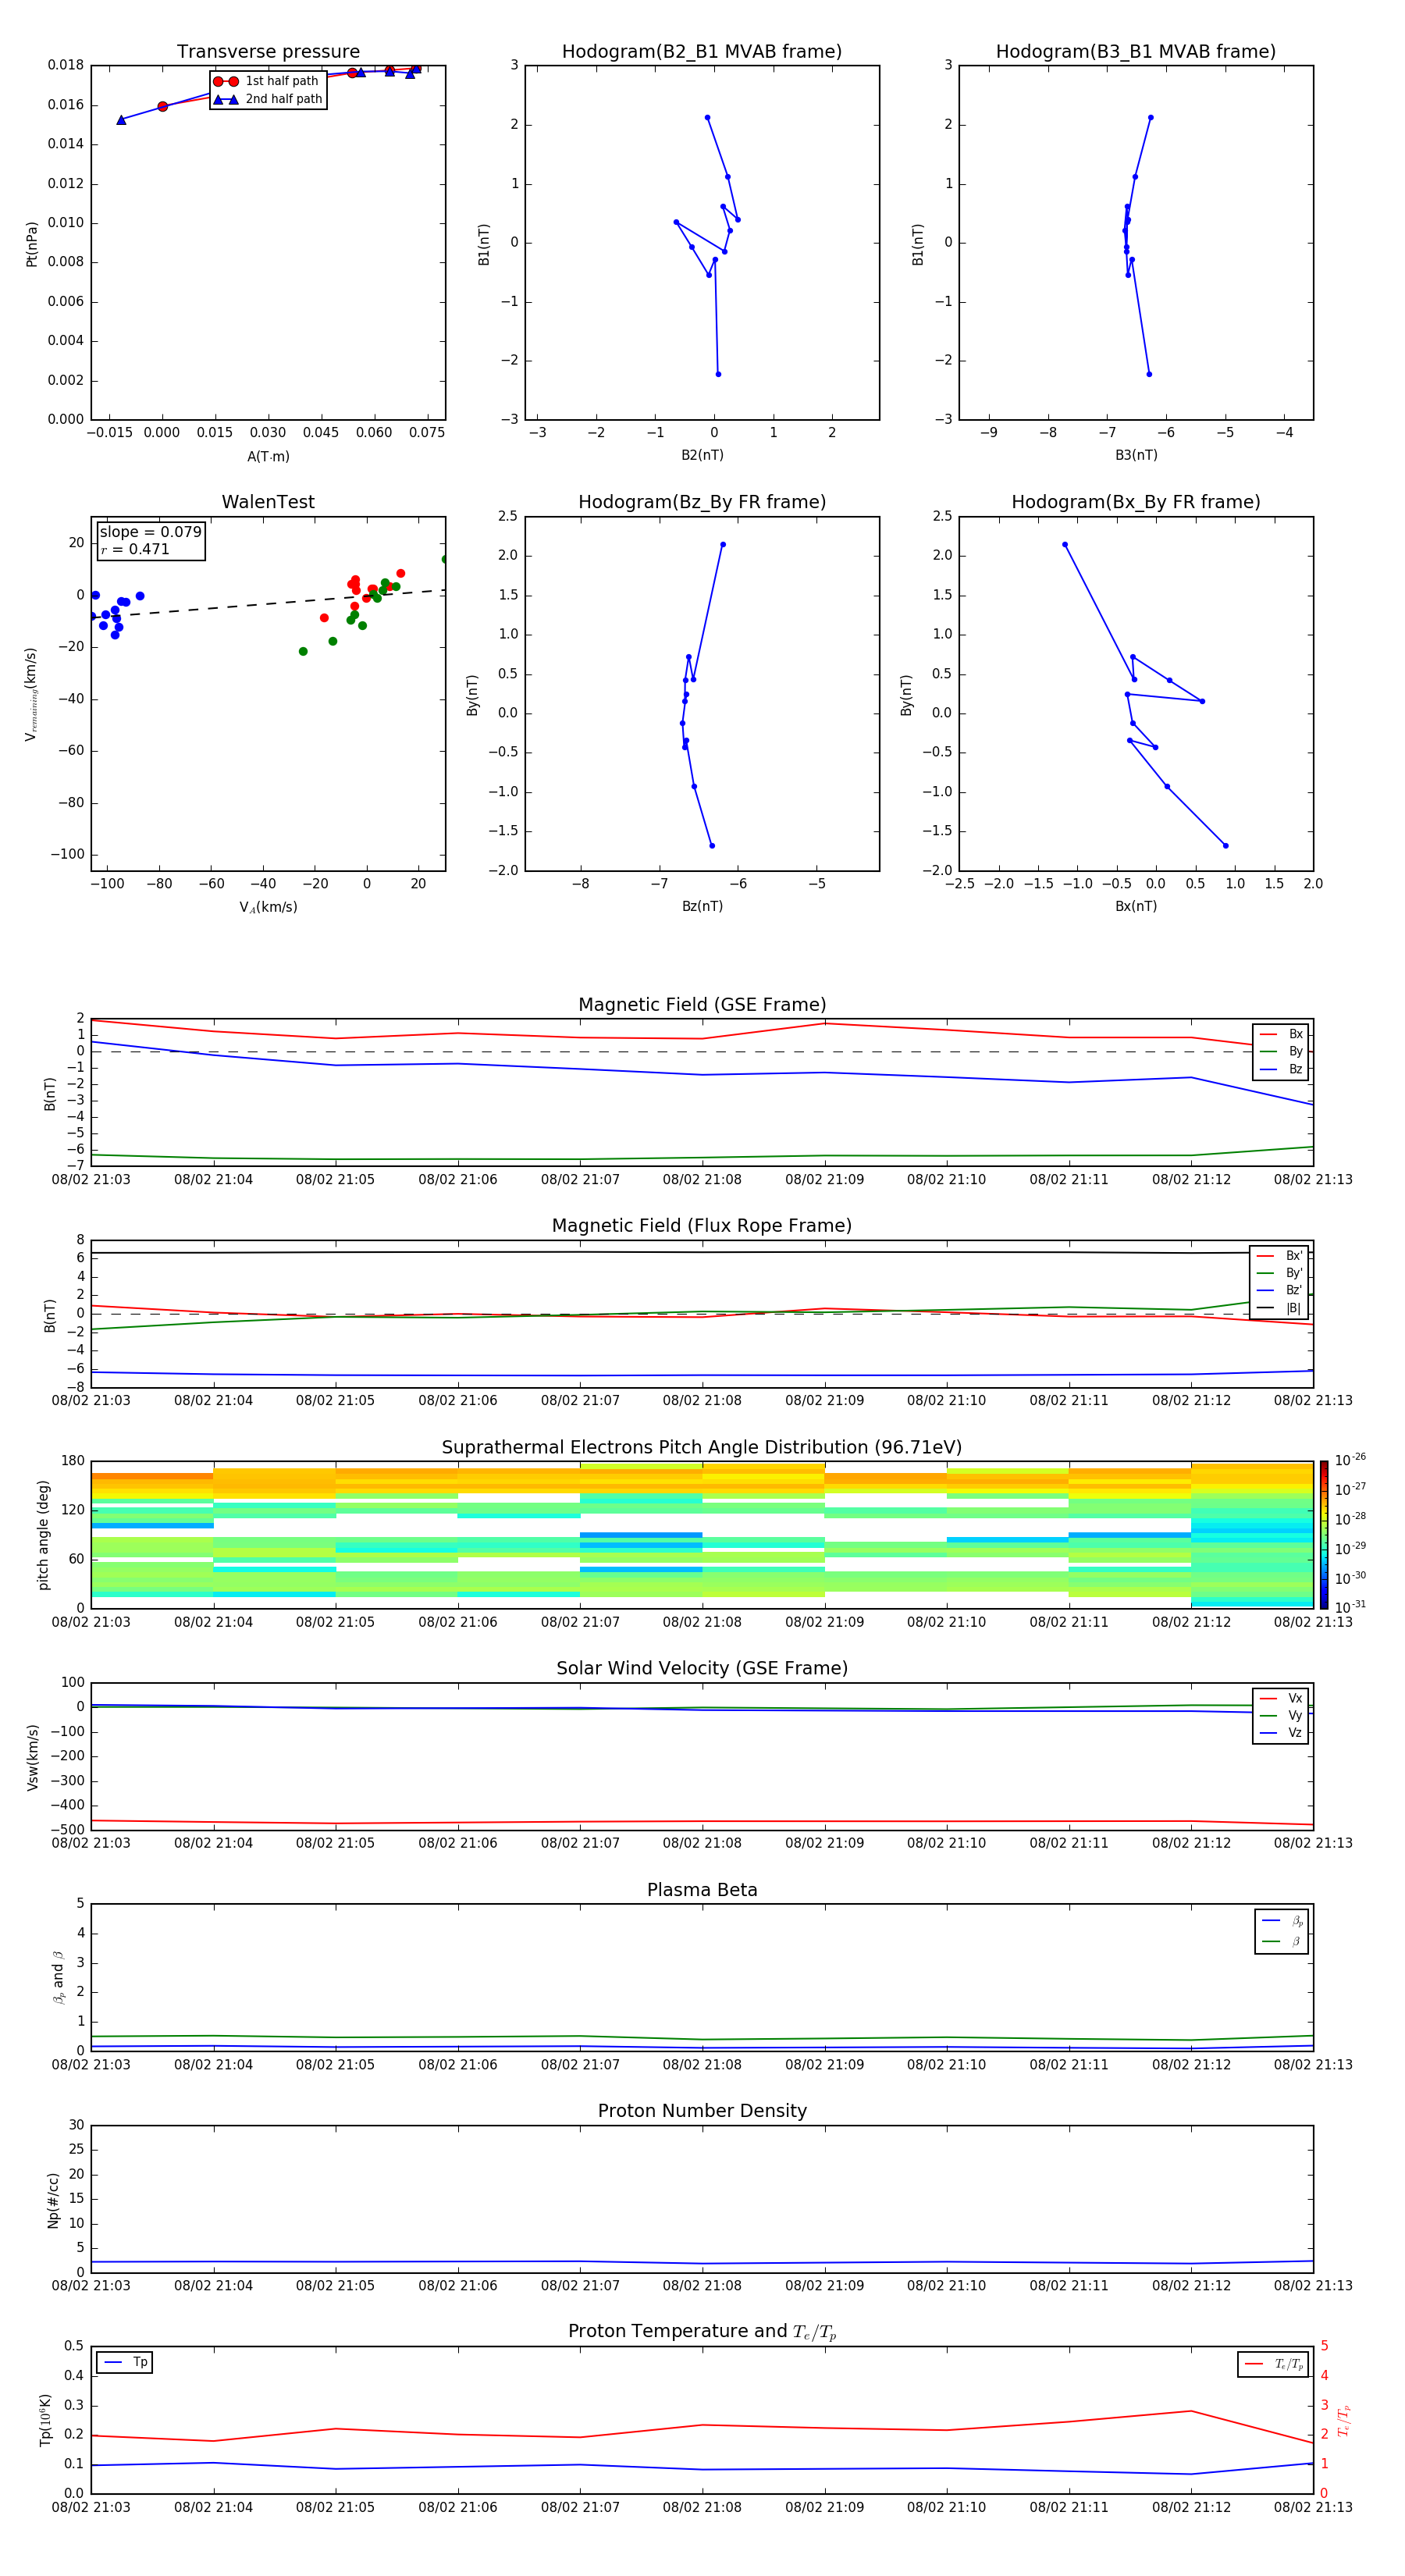Click the 'Hodogram(Bx_By FR frame)' title
The height and width of the screenshot is (2576, 1405).
(x=1136, y=502)
